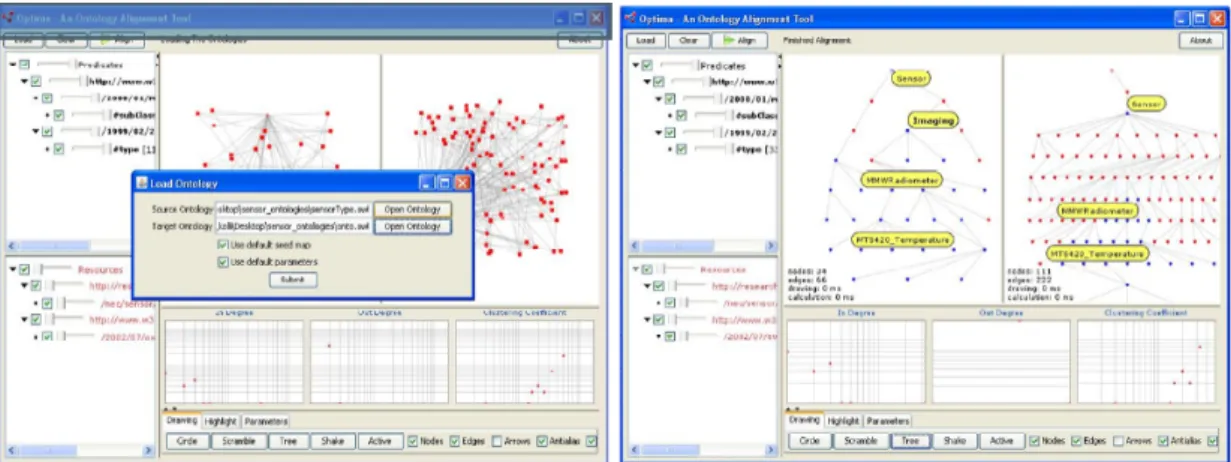
Task: Collapse Resources node in window behind Load Ontology dialog
Action: (12, 269)
